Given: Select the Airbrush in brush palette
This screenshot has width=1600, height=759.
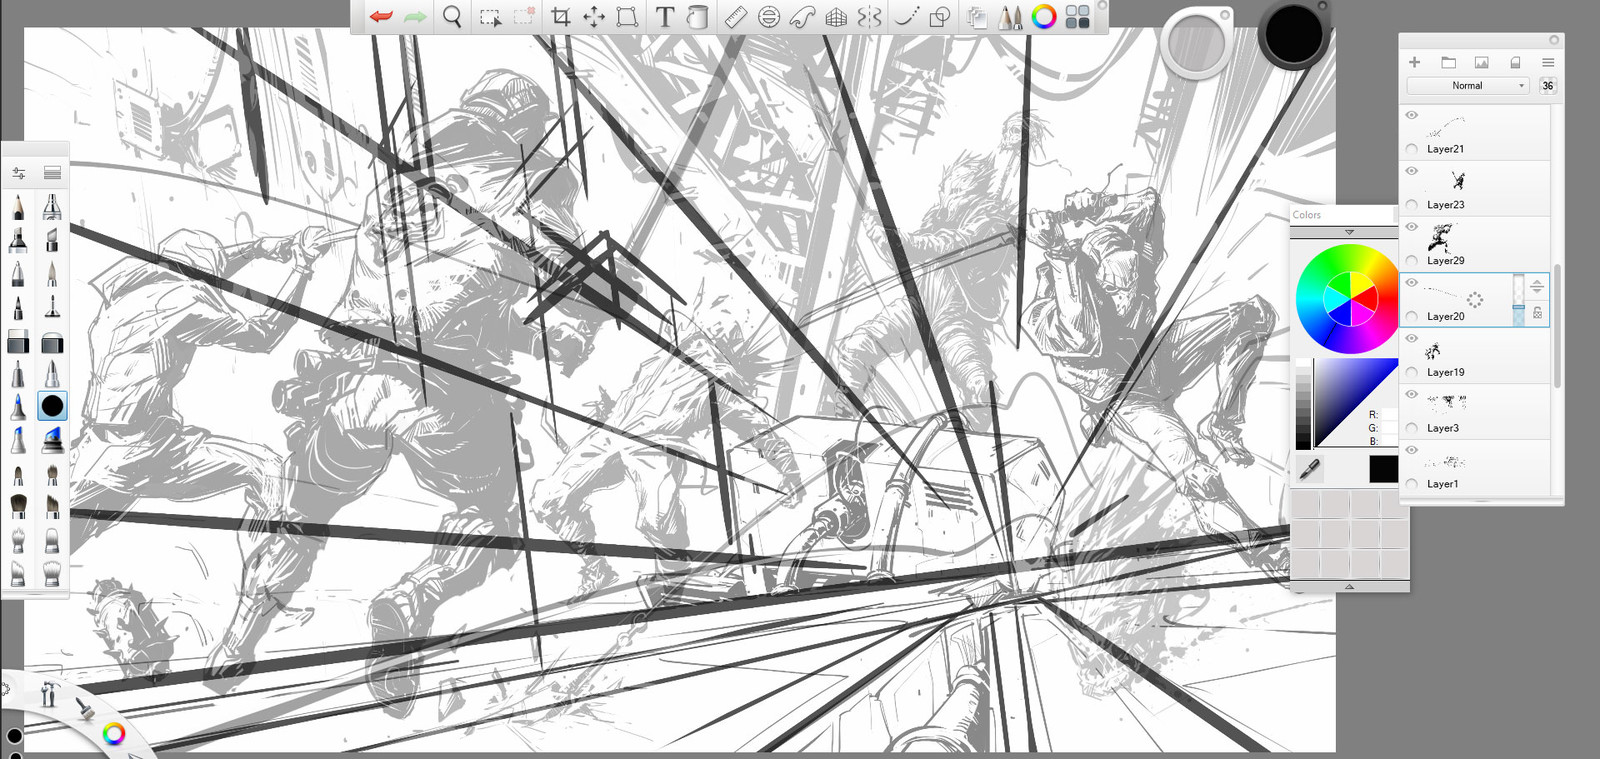Looking at the screenshot, I should [52, 207].
